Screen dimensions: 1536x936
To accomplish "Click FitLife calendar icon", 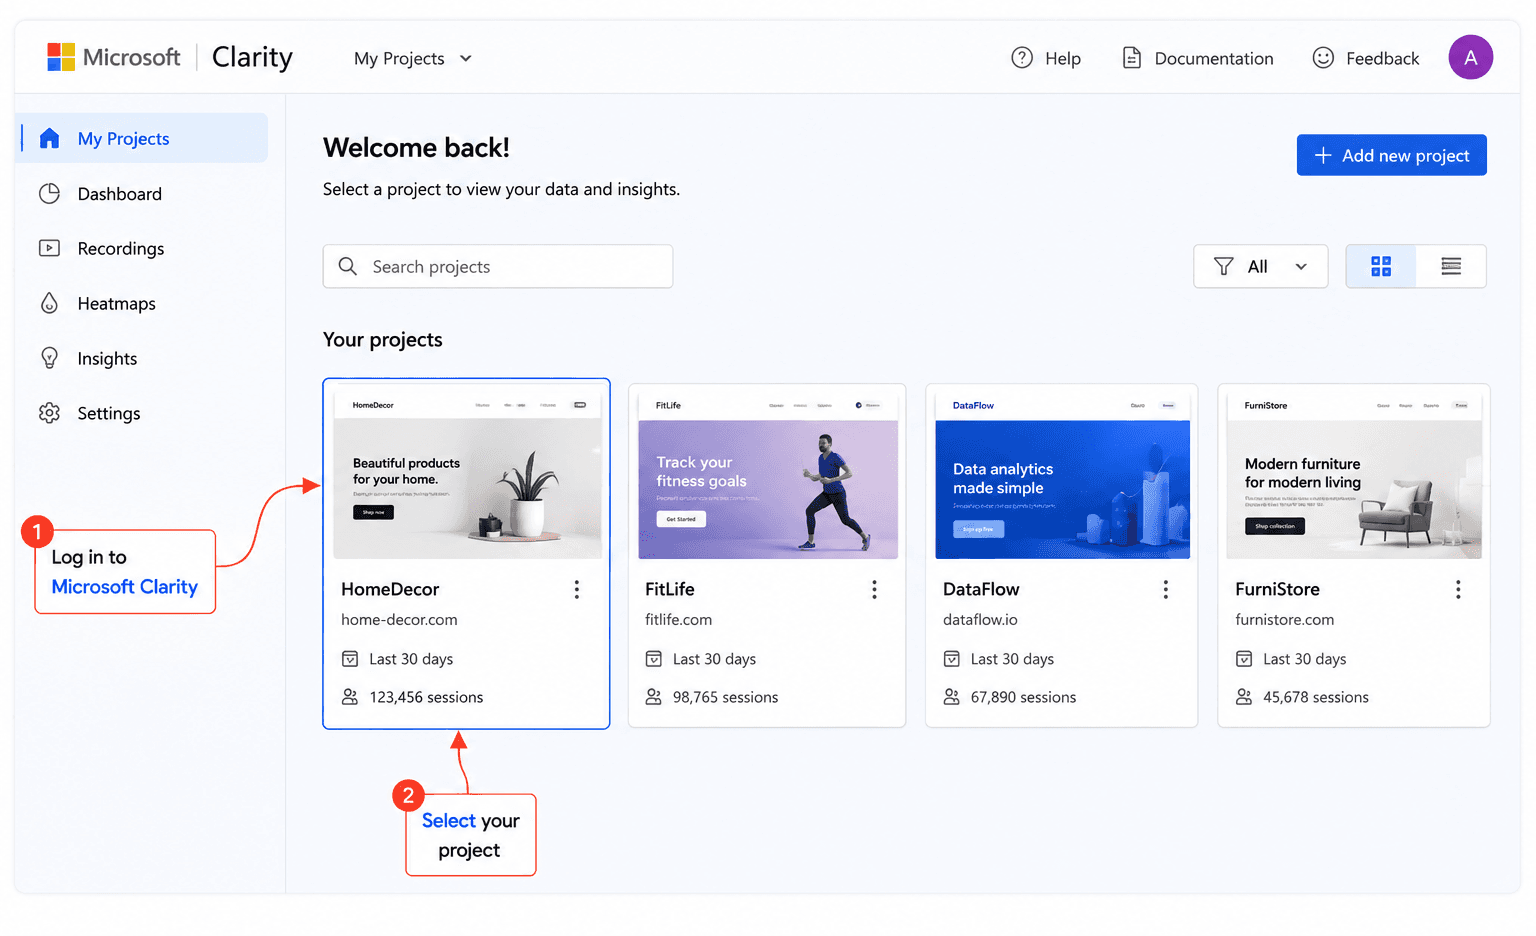I will pyautogui.click(x=653, y=658).
